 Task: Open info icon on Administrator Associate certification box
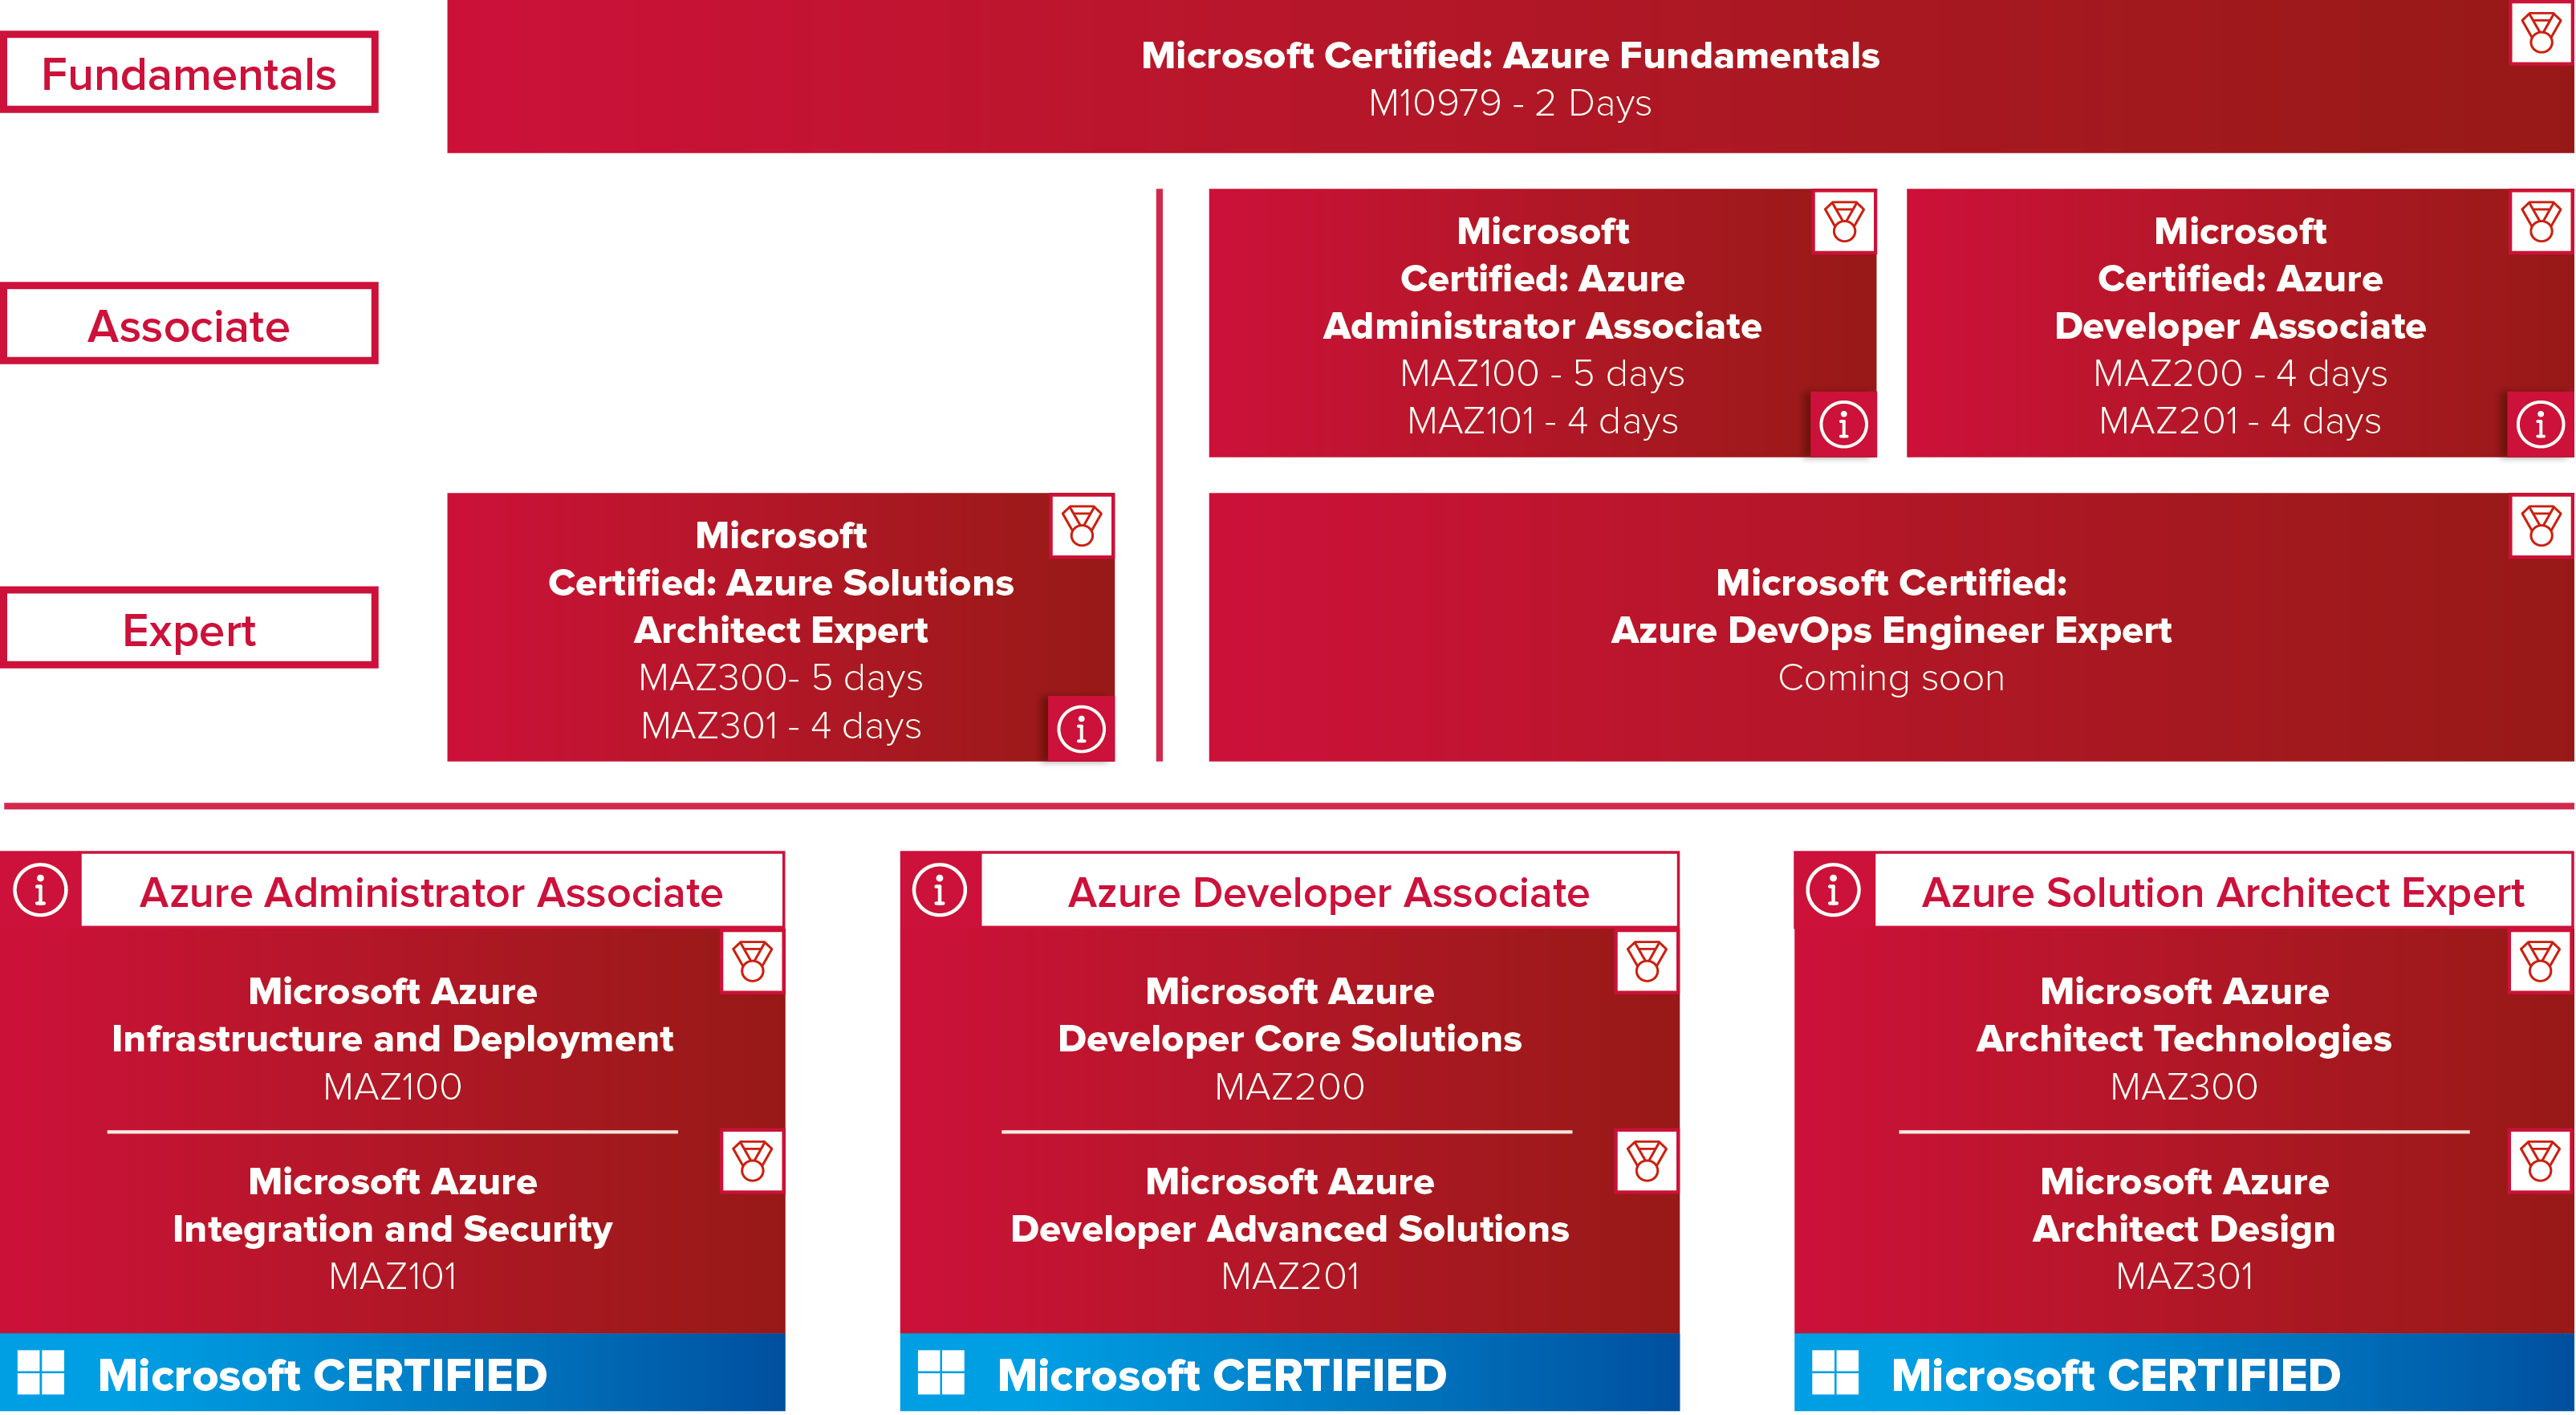click(x=1843, y=424)
